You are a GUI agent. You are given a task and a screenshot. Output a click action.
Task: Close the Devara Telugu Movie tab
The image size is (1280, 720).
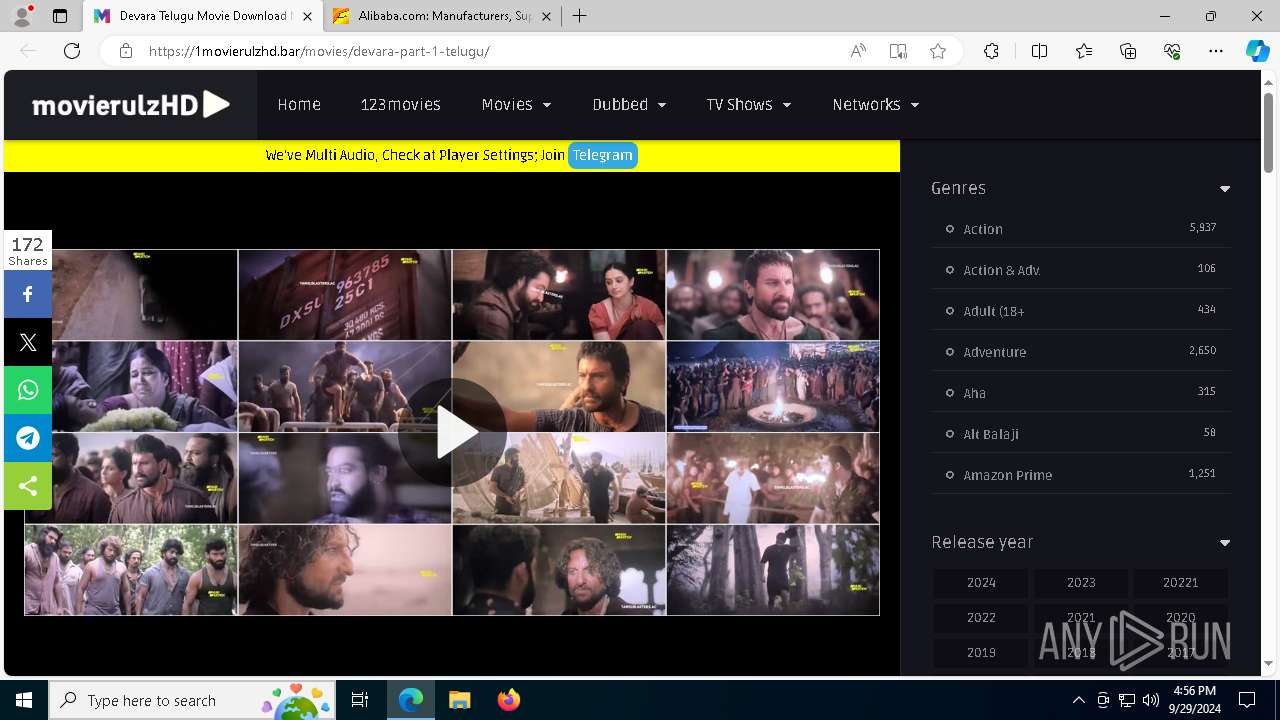pos(307,16)
